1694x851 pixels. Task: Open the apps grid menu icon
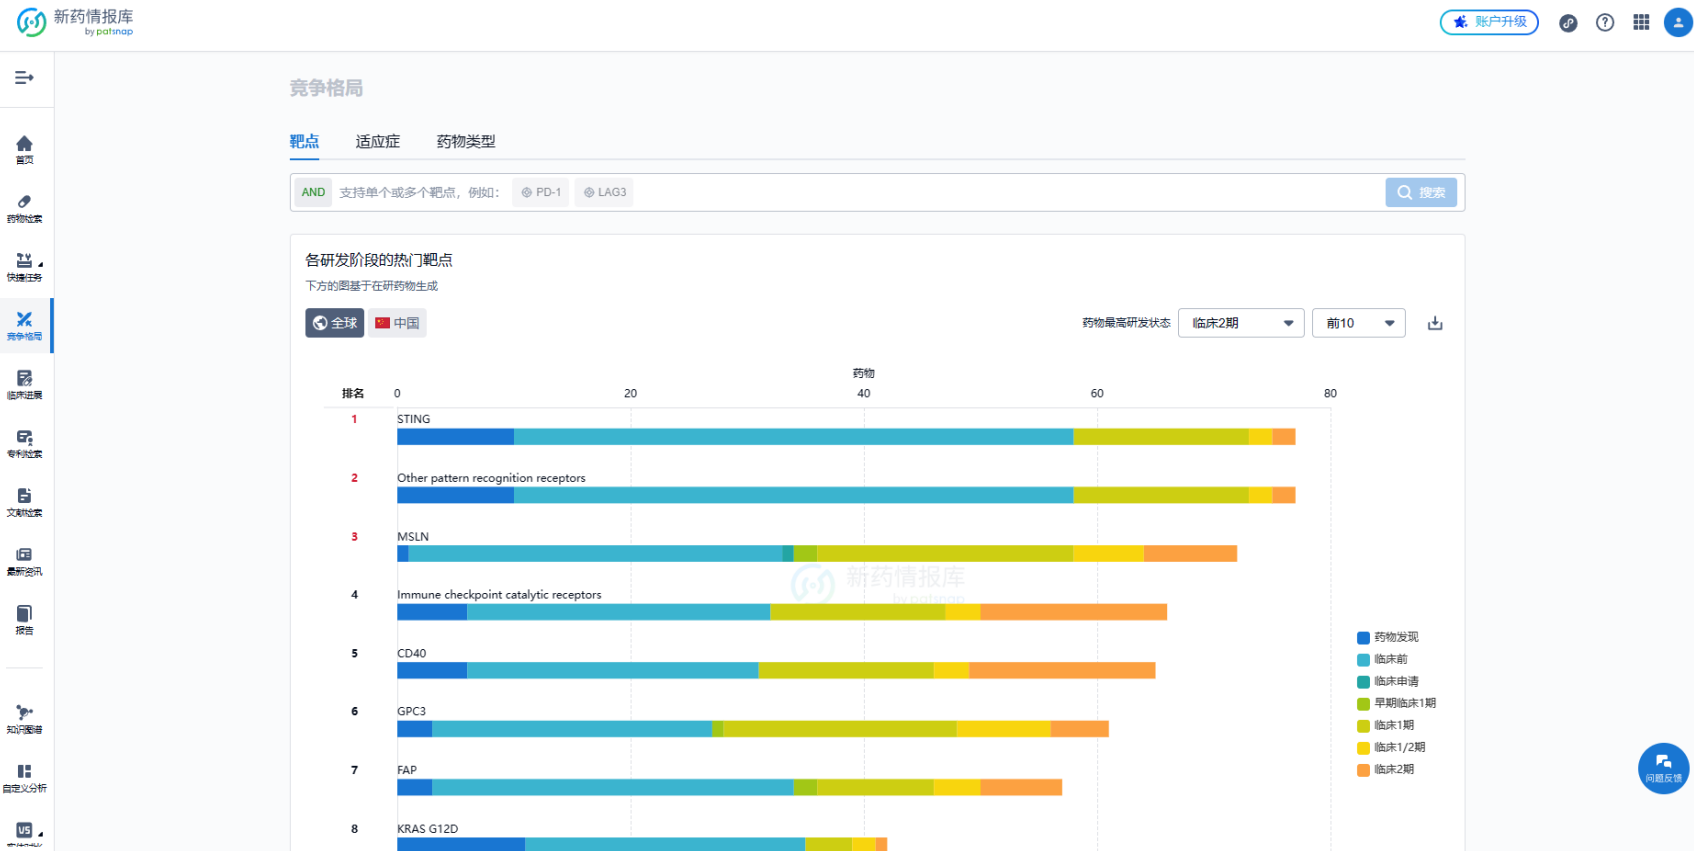point(1641,22)
